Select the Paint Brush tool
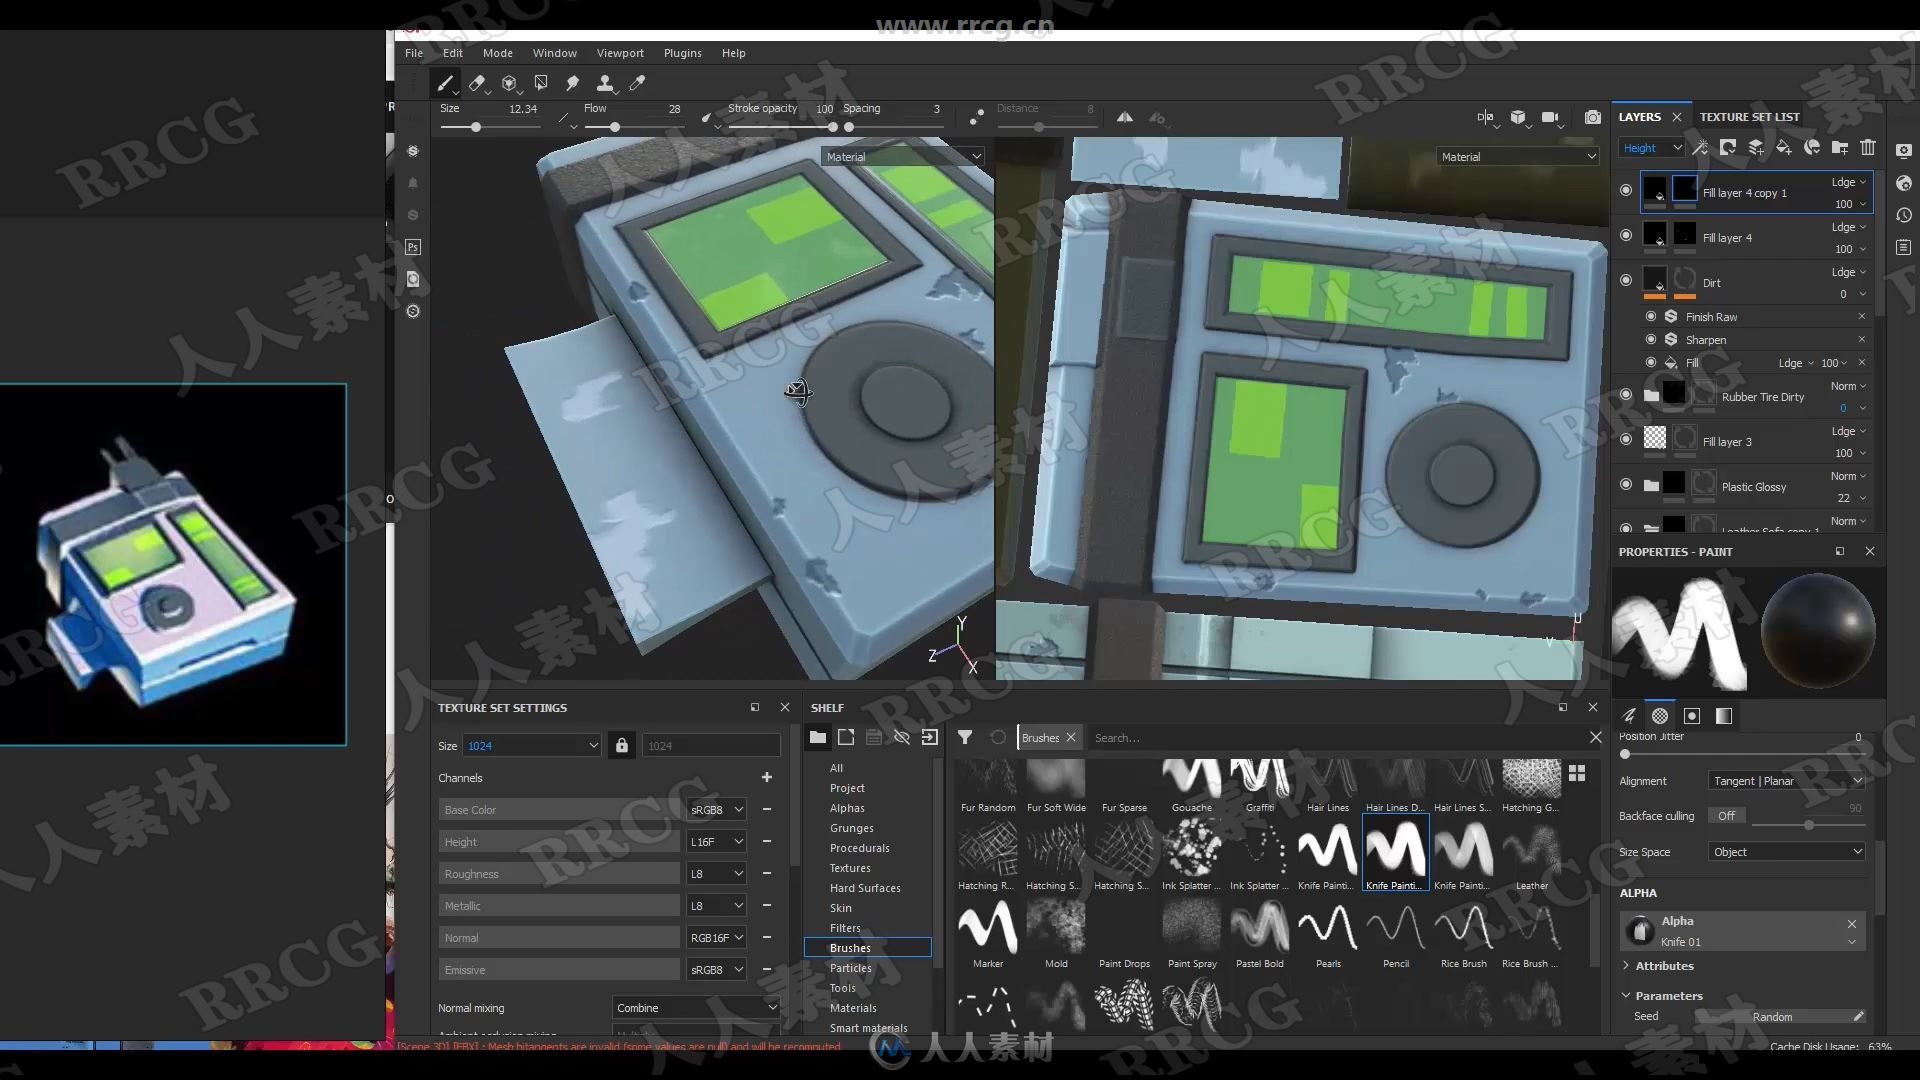The width and height of the screenshot is (1920, 1080). pos(446,83)
